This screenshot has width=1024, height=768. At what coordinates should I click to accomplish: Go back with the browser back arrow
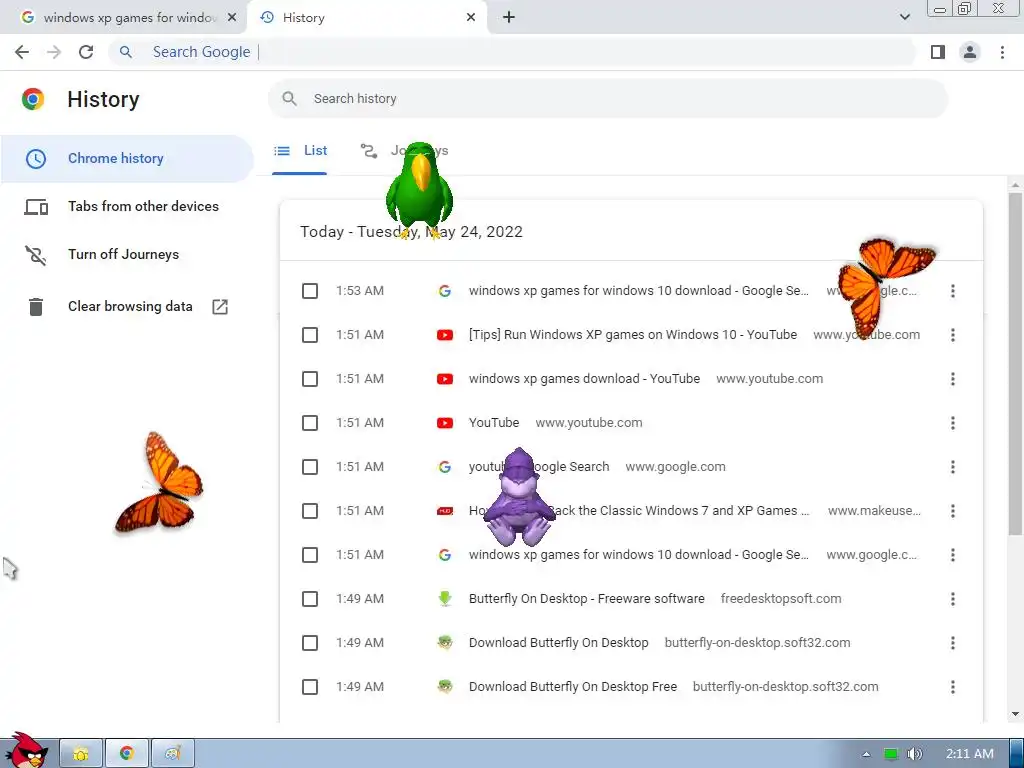click(22, 52)
